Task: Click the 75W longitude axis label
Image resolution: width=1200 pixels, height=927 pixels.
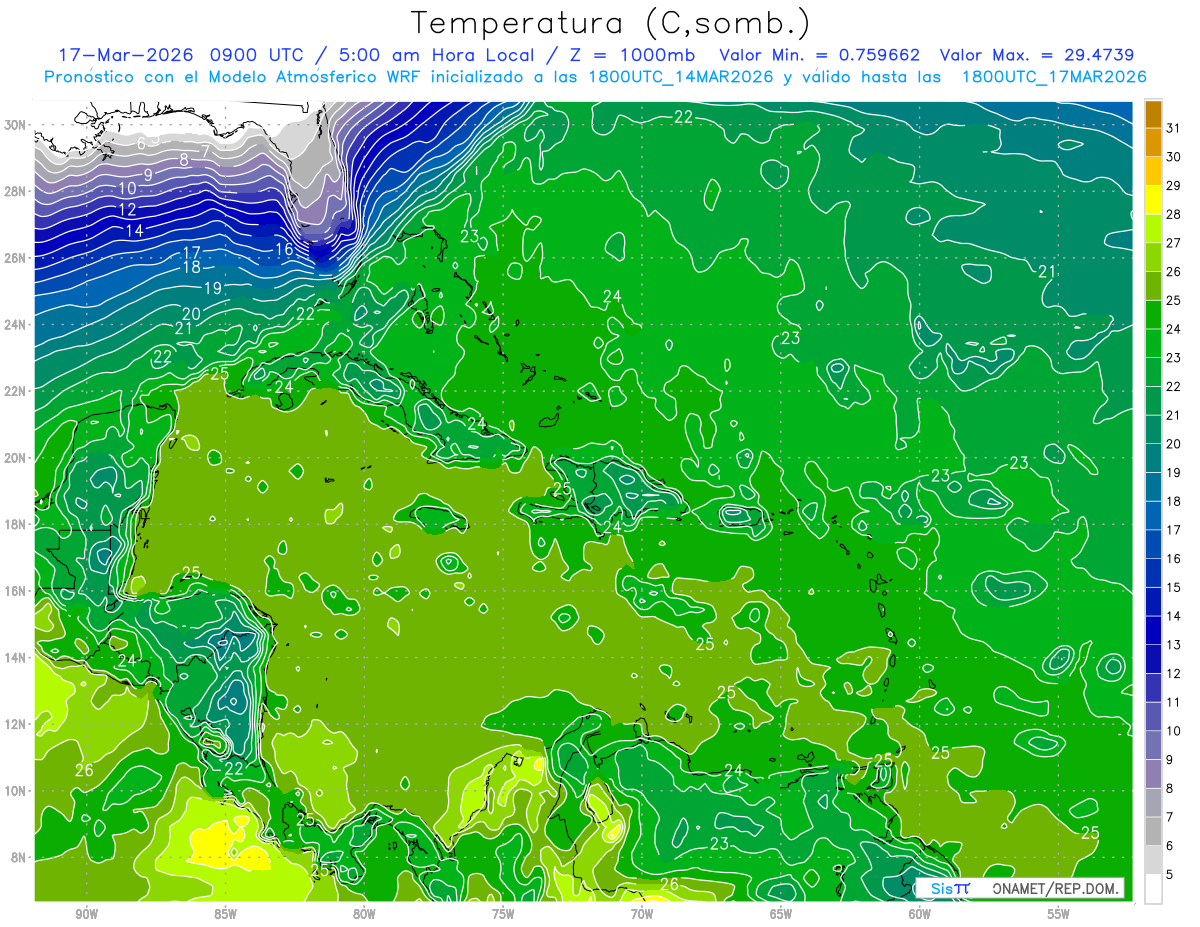Action: [503, 913]
